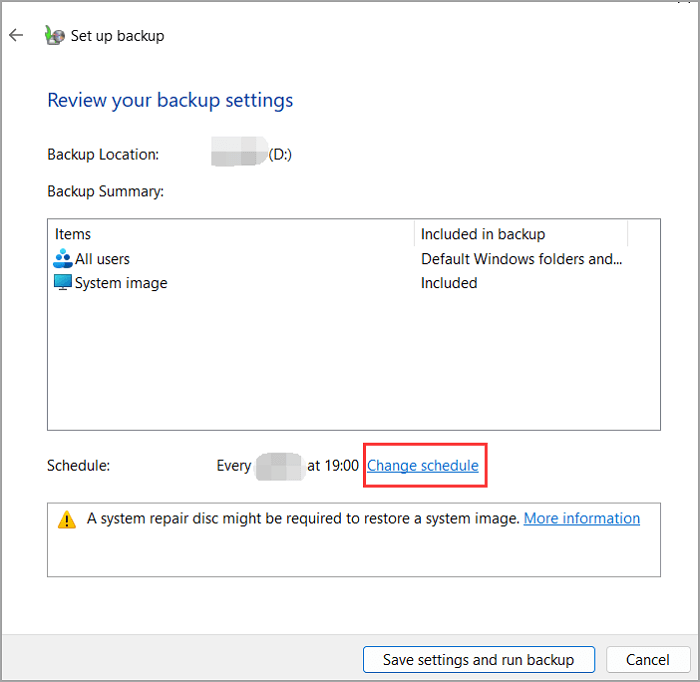Viewport: 700px width, 682px height.
Task: Click the 'Backup Location:' label
Action: click(103, 154)
